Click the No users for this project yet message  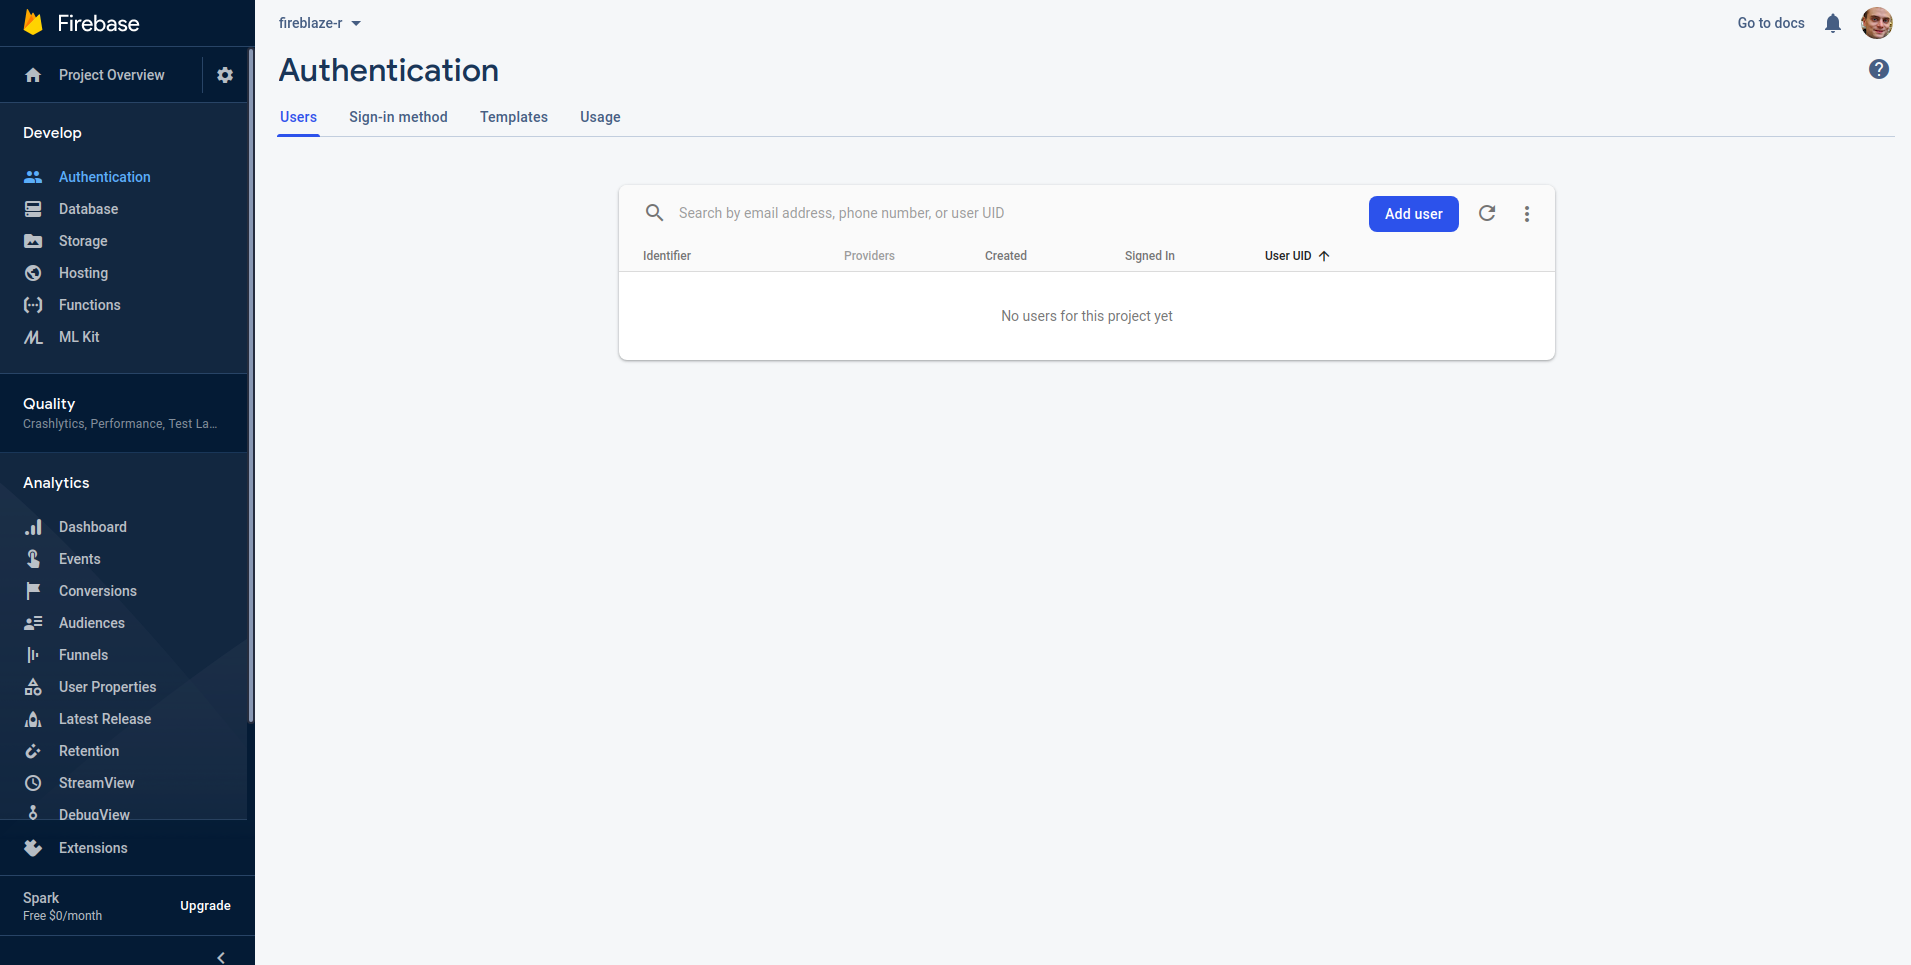[1087, 316]
